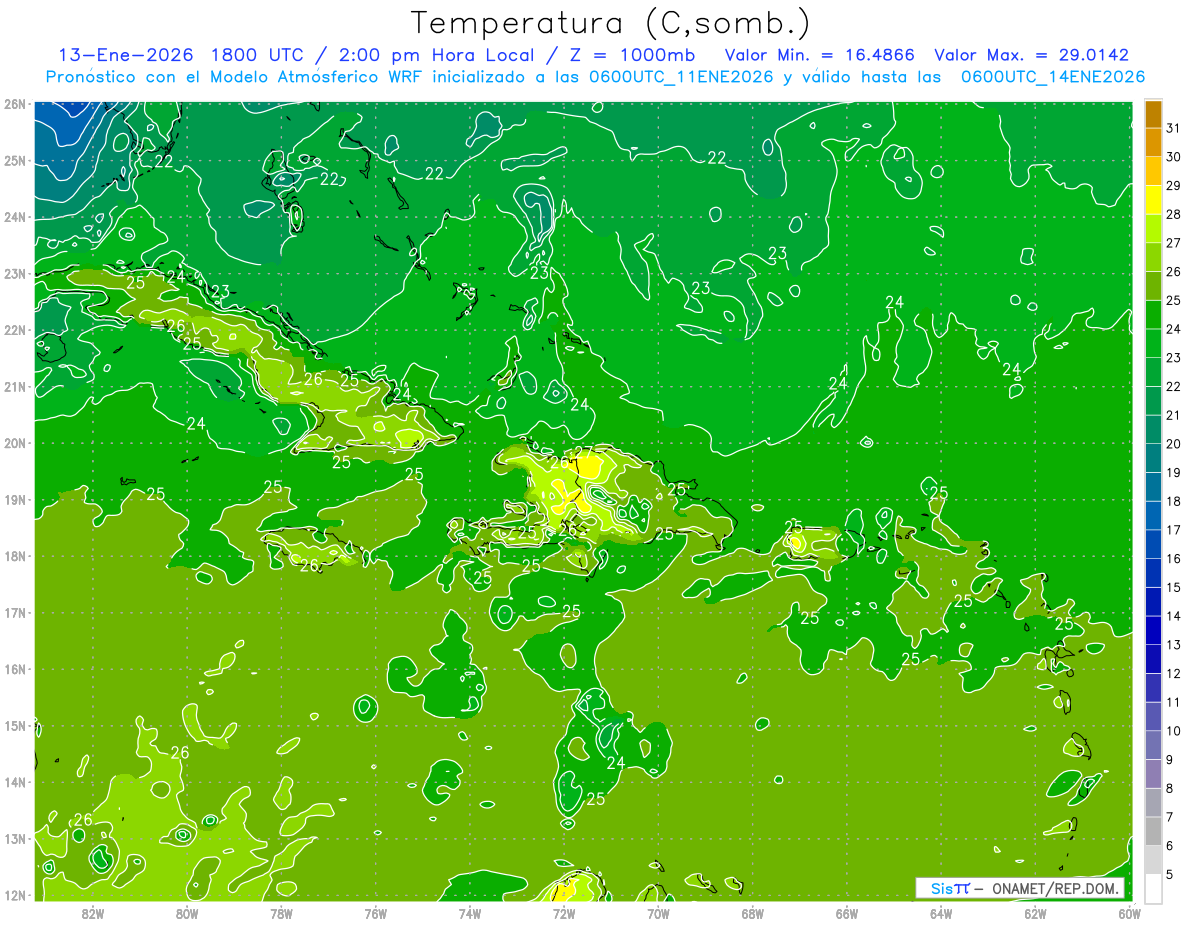Click the '19N' latitude axis label
Image resolution: width=1200 pixels, height=927 pixels.
click(14, 499)
